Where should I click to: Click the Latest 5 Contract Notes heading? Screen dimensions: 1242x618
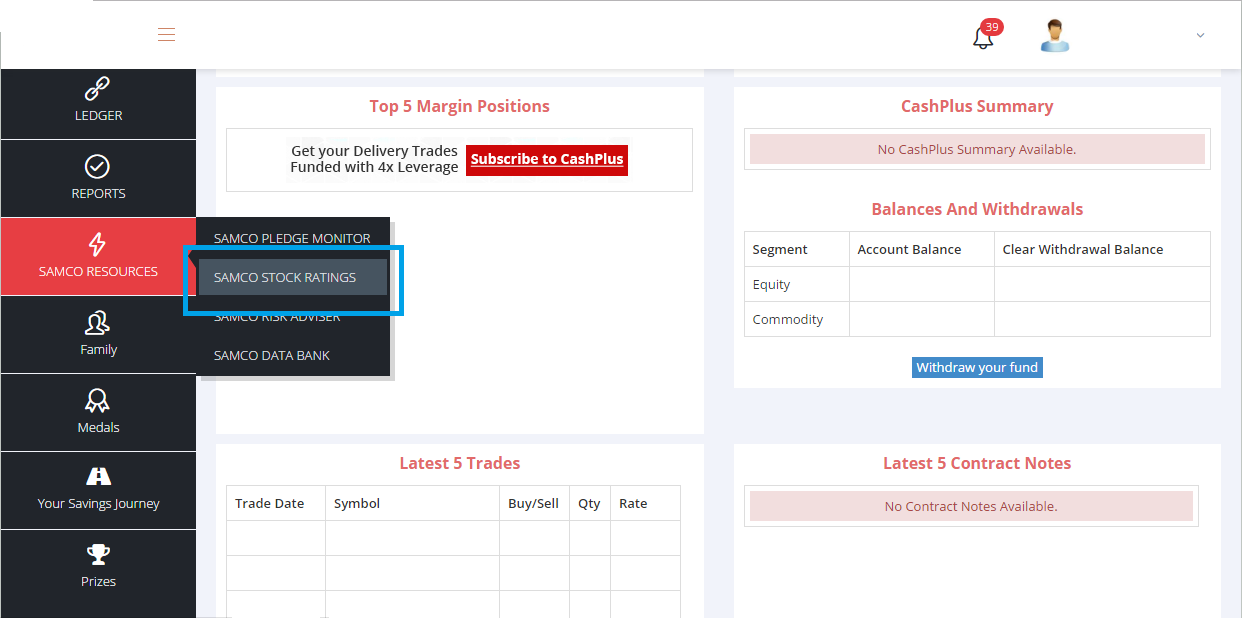coord(977,463)
